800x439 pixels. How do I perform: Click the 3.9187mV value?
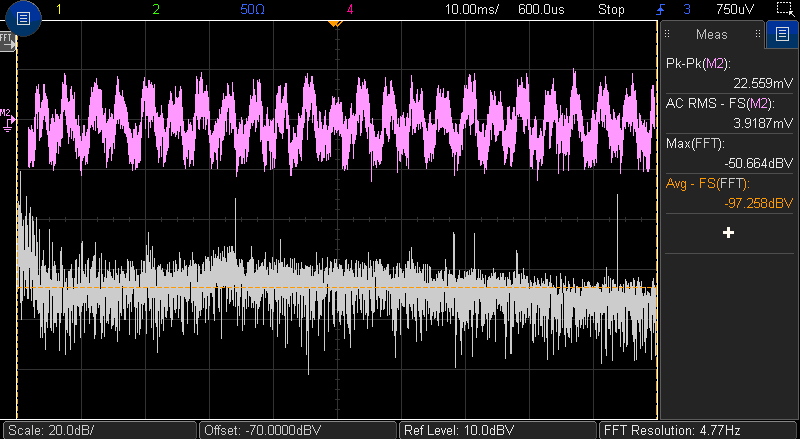point(763,123)
